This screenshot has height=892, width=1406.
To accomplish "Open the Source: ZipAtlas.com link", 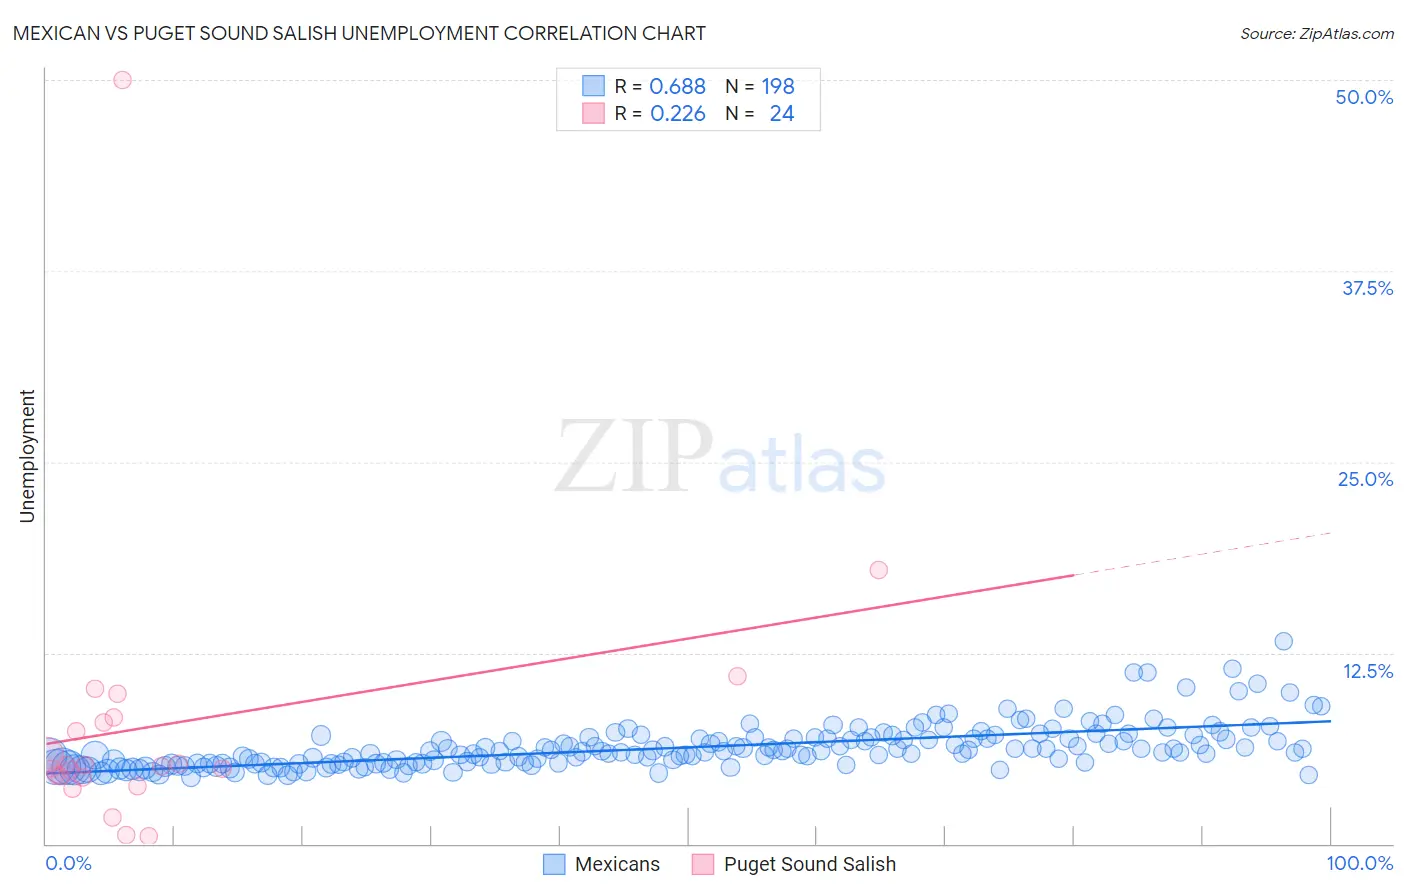I will click(1317, 33).
